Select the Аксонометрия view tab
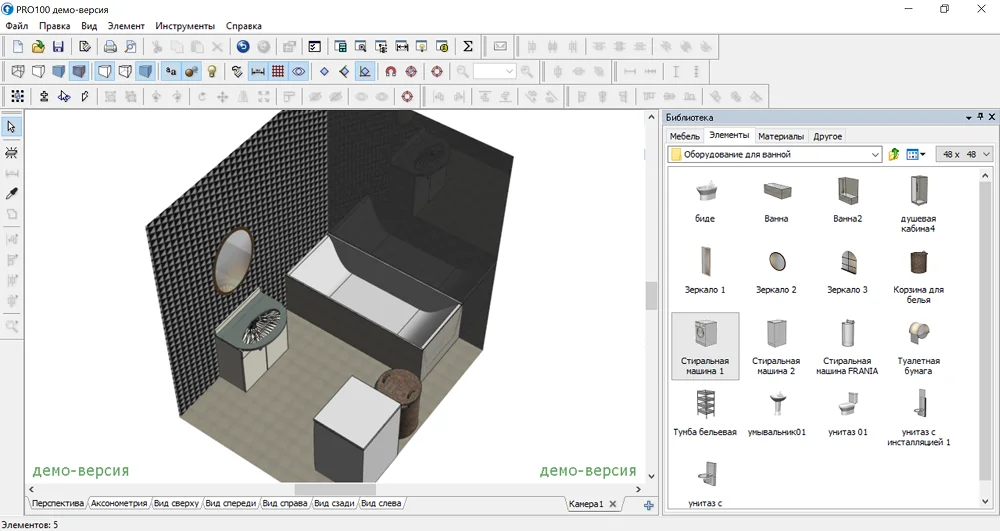Image resolution: width=1000 pixels, height=531 pixels. coord(118,503)
